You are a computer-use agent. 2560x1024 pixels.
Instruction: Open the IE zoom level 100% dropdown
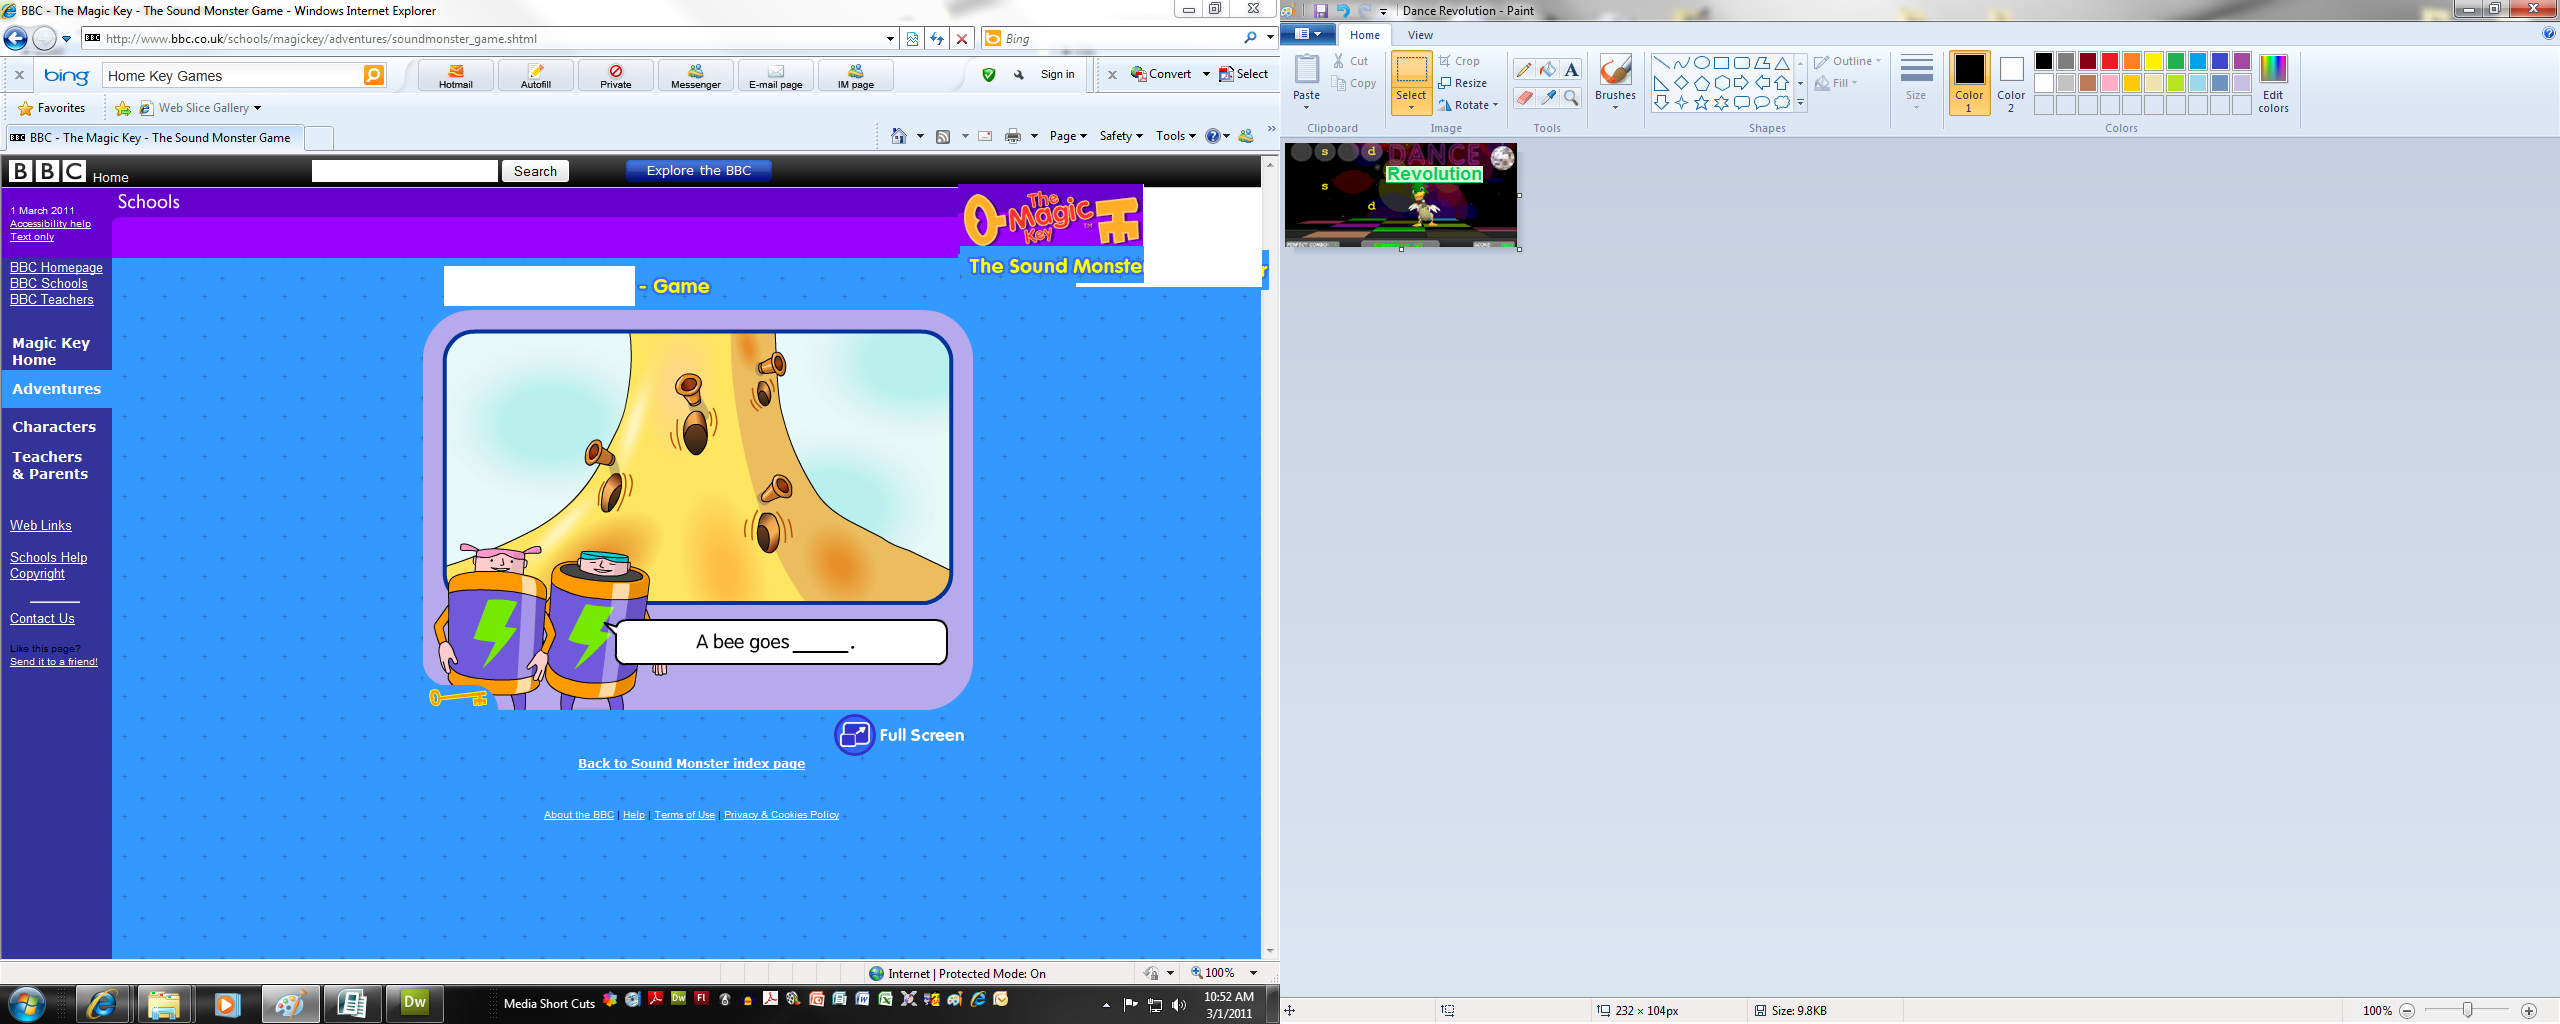point(1253,973)
